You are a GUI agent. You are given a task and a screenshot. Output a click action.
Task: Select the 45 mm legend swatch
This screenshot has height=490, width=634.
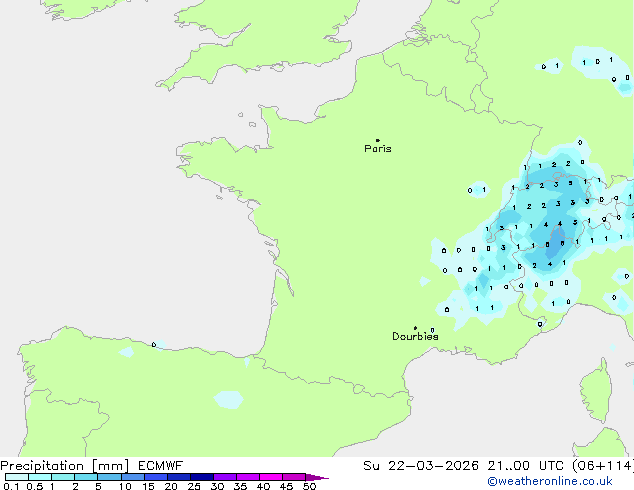tap(294, 477)
